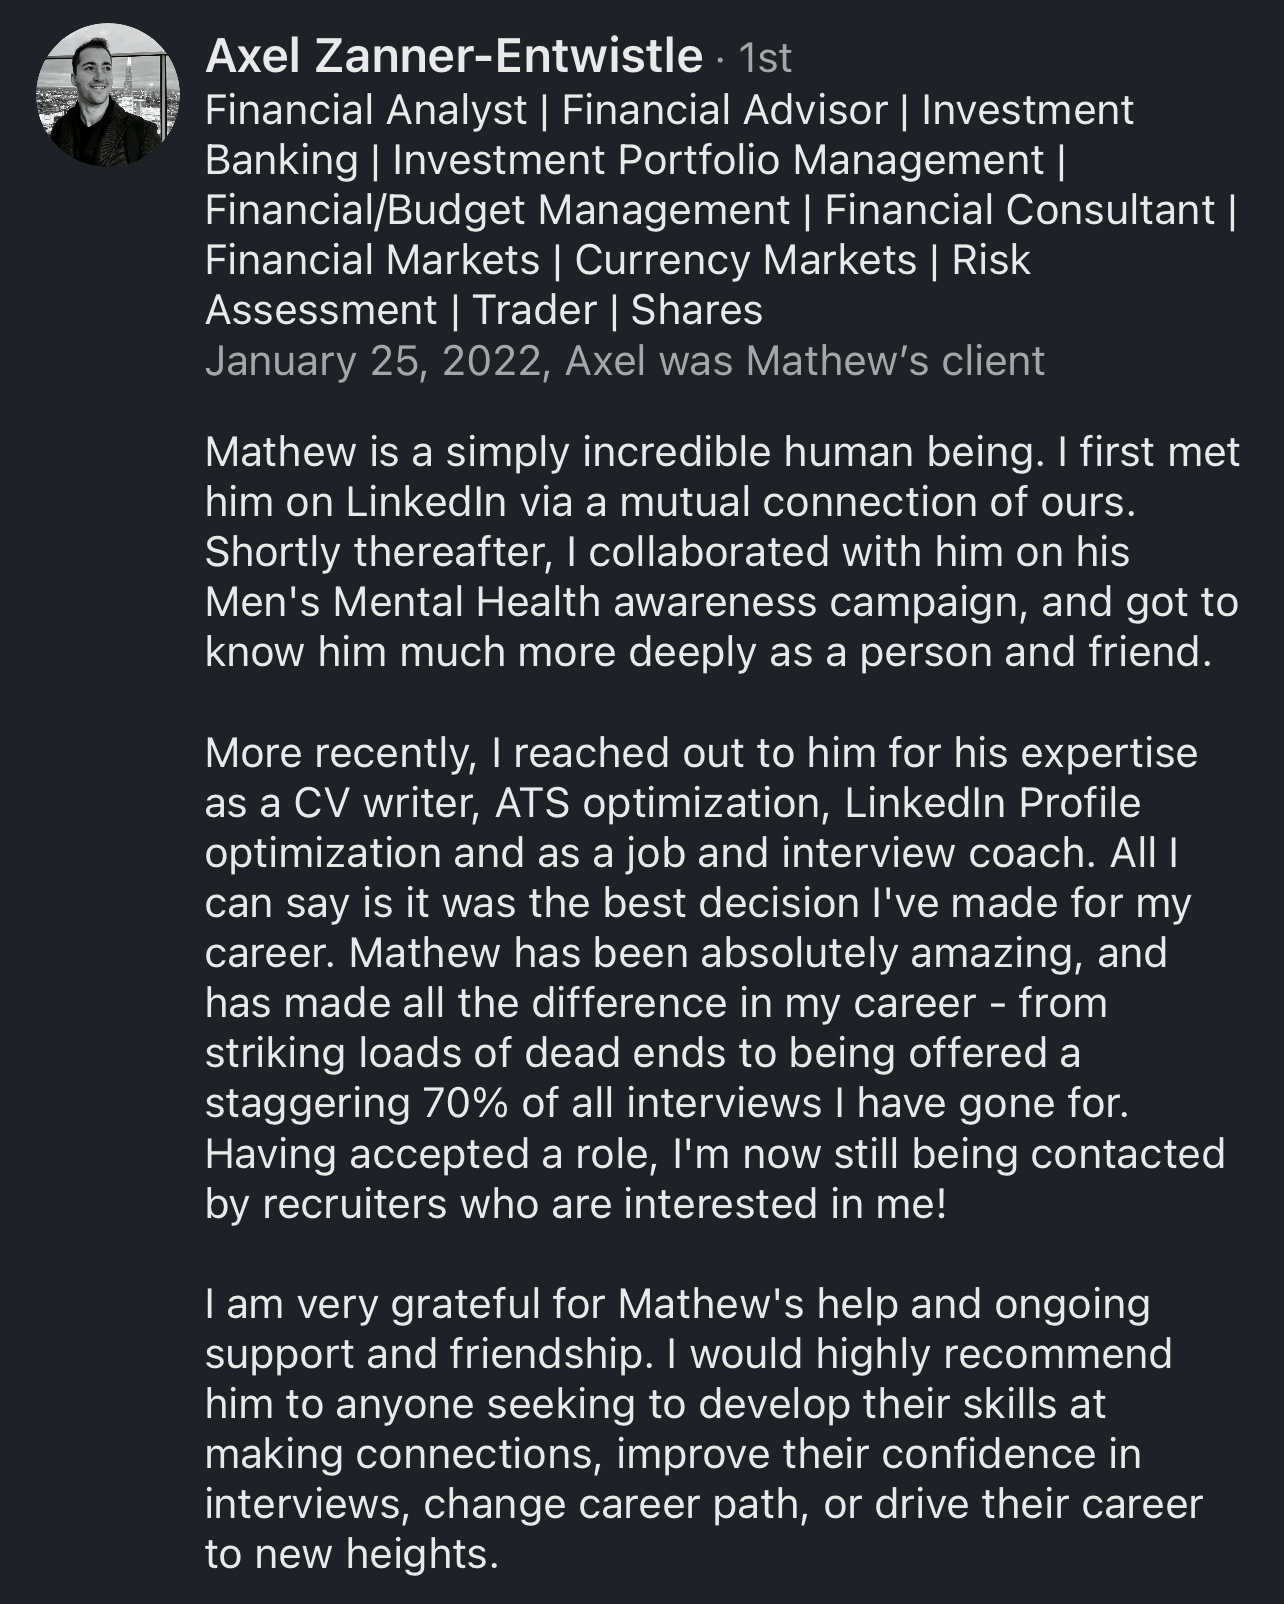This screenshot has width=1284, height=1604.
Task: Click 'Currency Markets' in the headline
Action: point(745,260)
